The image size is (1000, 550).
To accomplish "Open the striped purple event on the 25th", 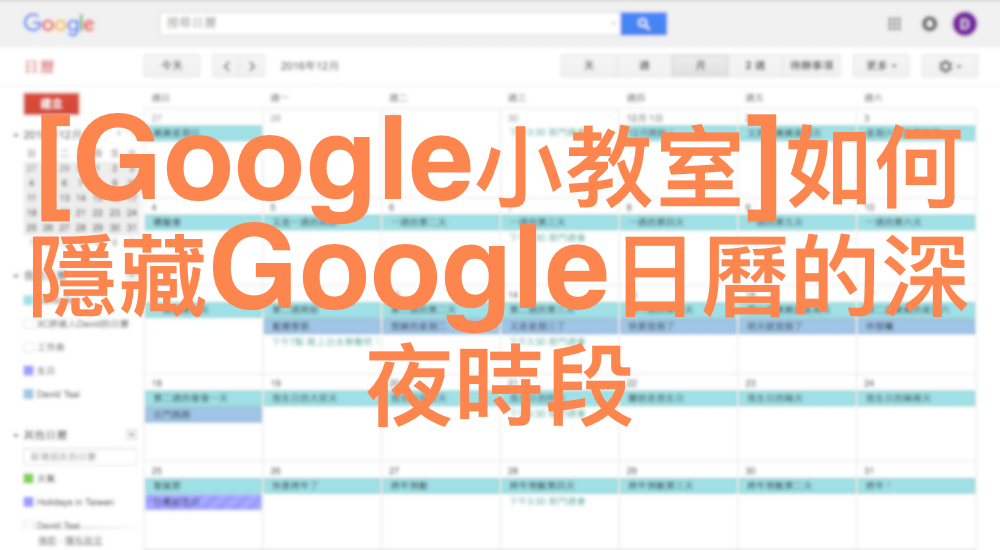I will click(203, 502).
